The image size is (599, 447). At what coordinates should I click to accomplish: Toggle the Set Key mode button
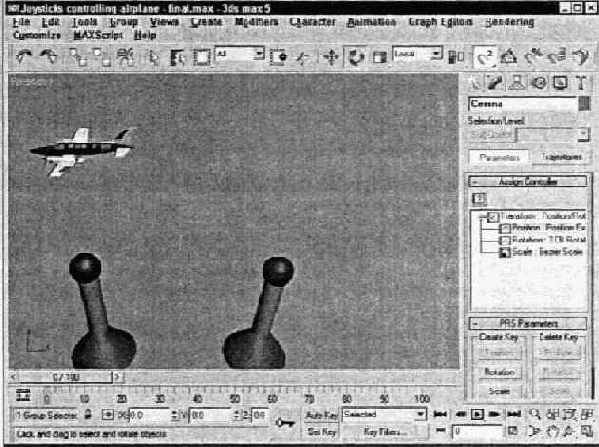point(322,432)
